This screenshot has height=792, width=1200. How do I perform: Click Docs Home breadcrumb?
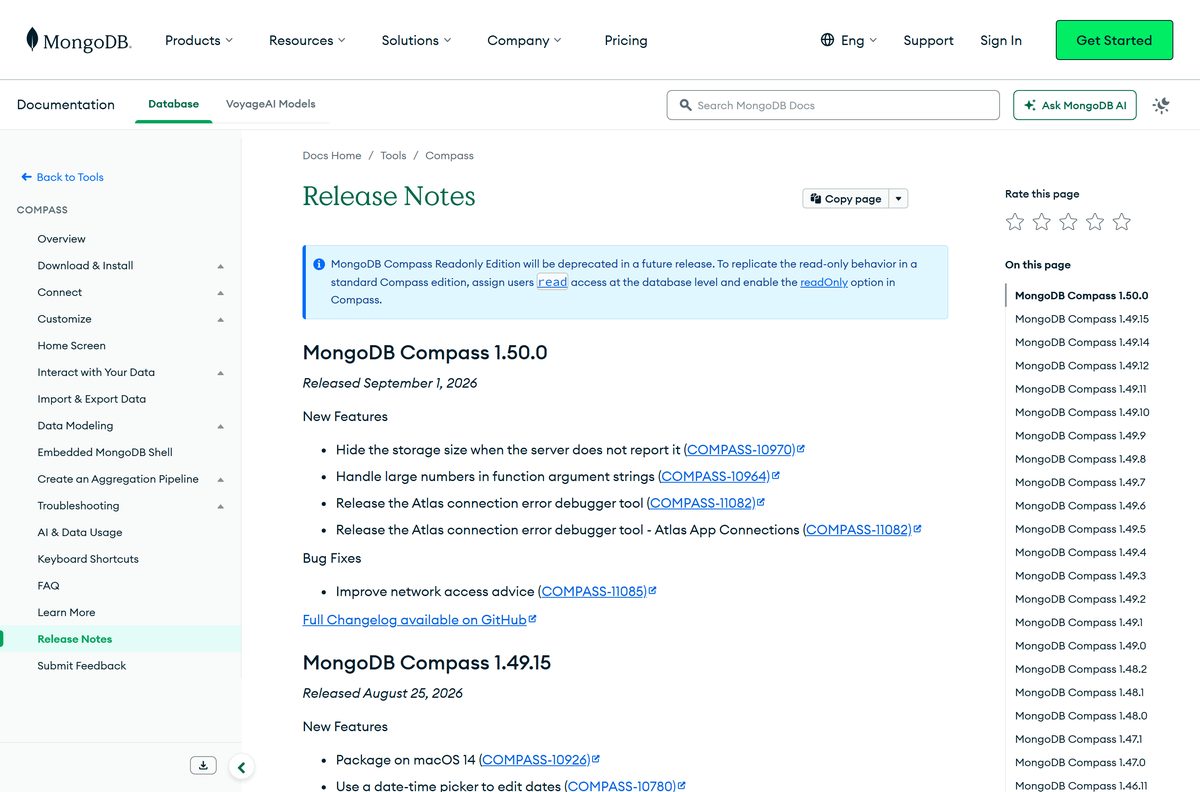point(332,156)
